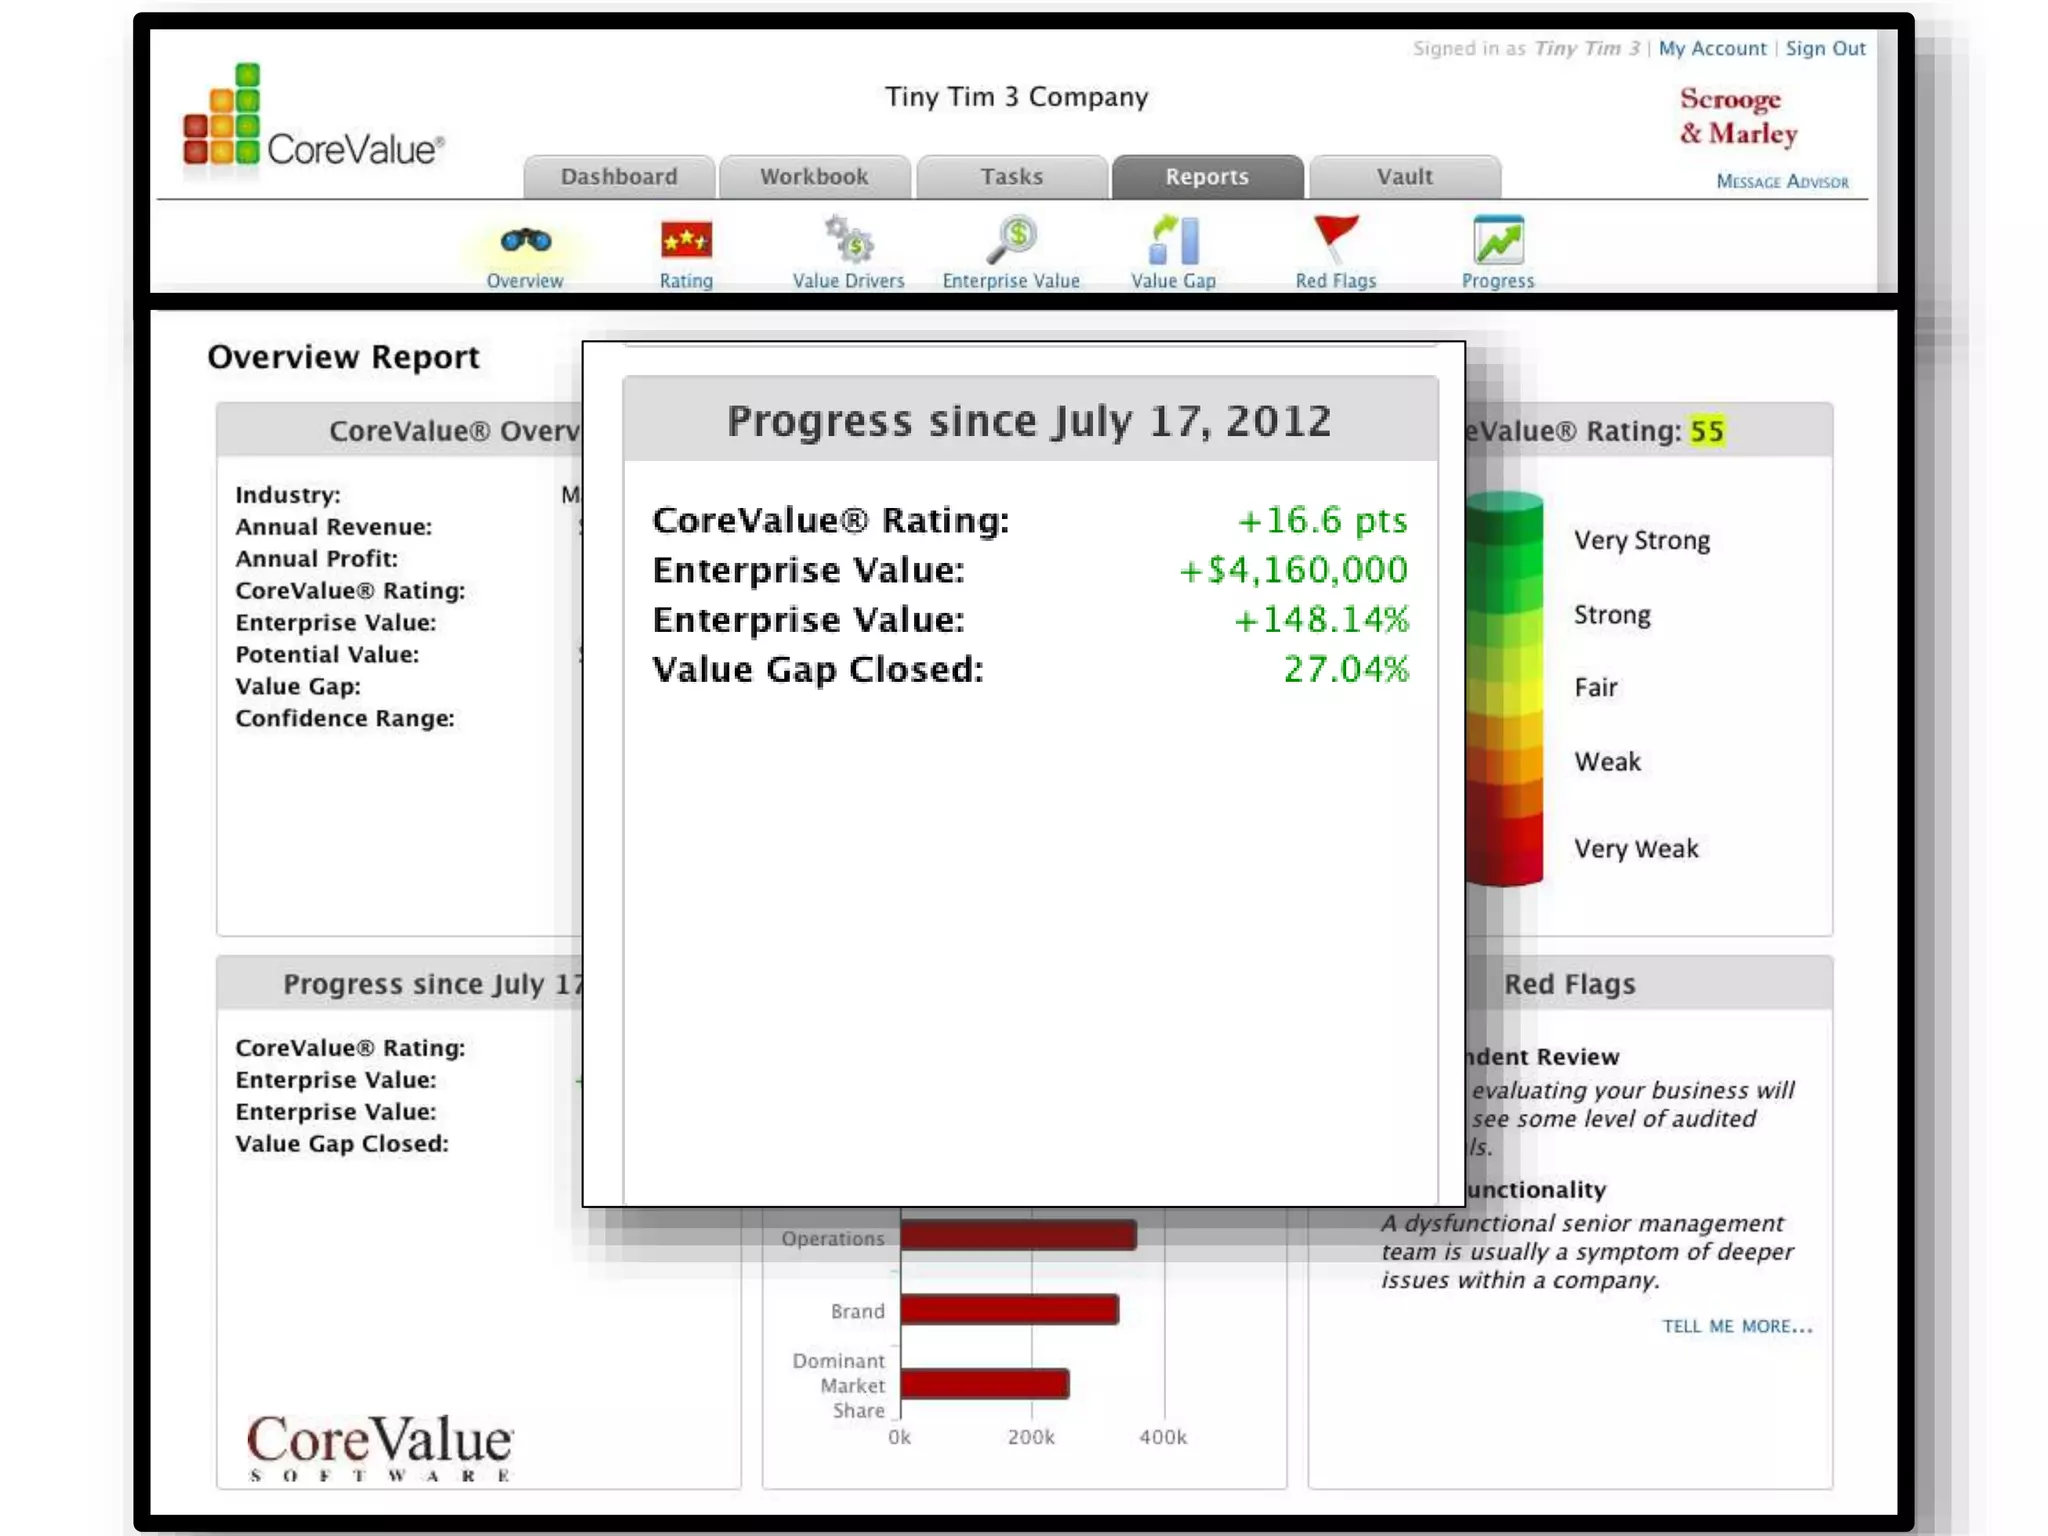Screen dimensions: 2048x1536
Task: Click the My Account link
Action: 1712,49
